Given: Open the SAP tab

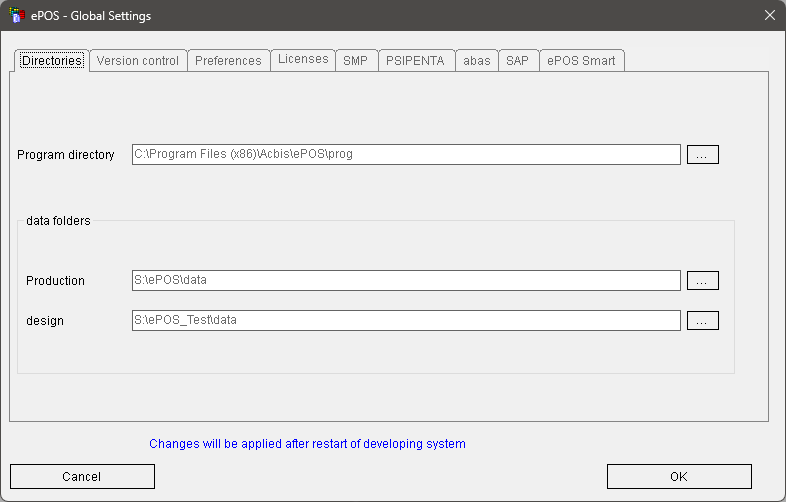Looking at the screenshot, I should tap(518, 61).
